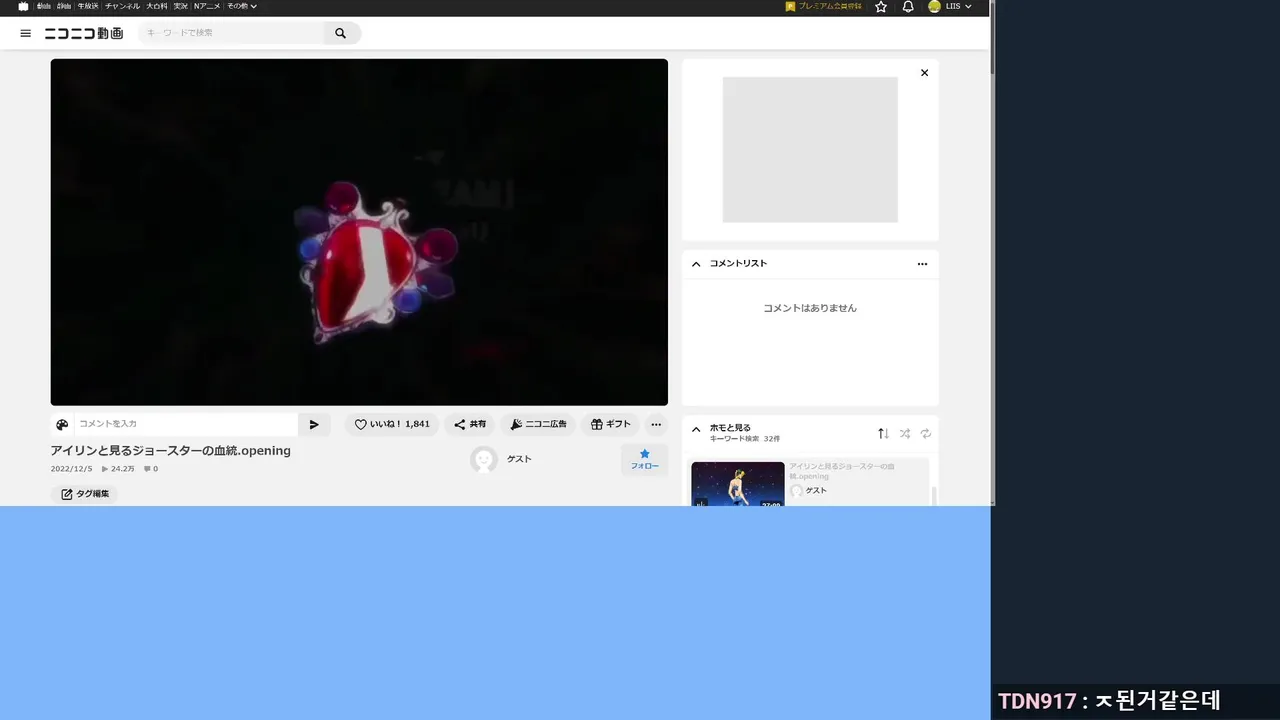1280x720 pixels.
Task: Send comment with the arrow button
Action: click(x=314, y=424)
